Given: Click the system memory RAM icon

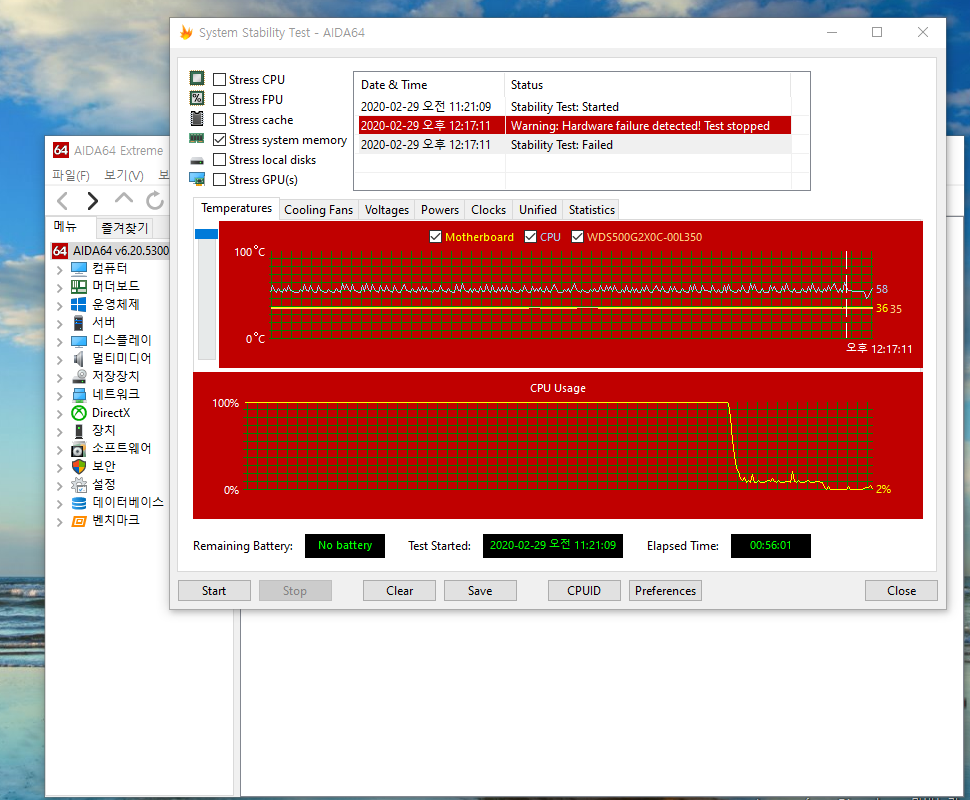Looking at the screenshot, I should [197, 139].
